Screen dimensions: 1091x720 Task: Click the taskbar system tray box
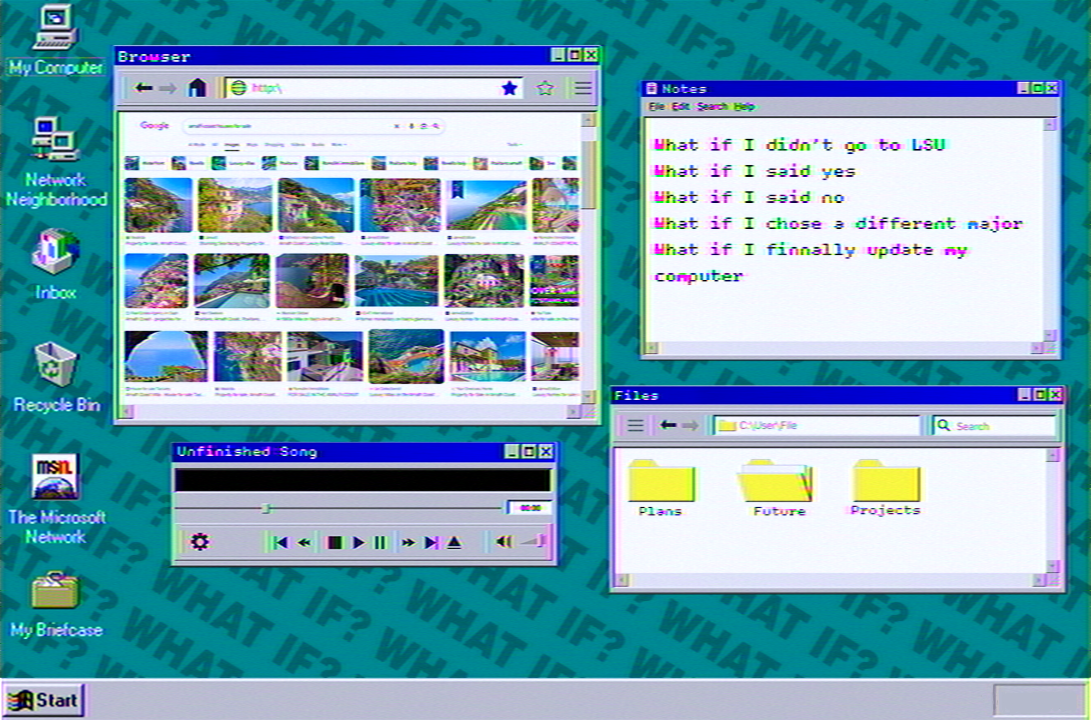click(x=1039, y=700)
